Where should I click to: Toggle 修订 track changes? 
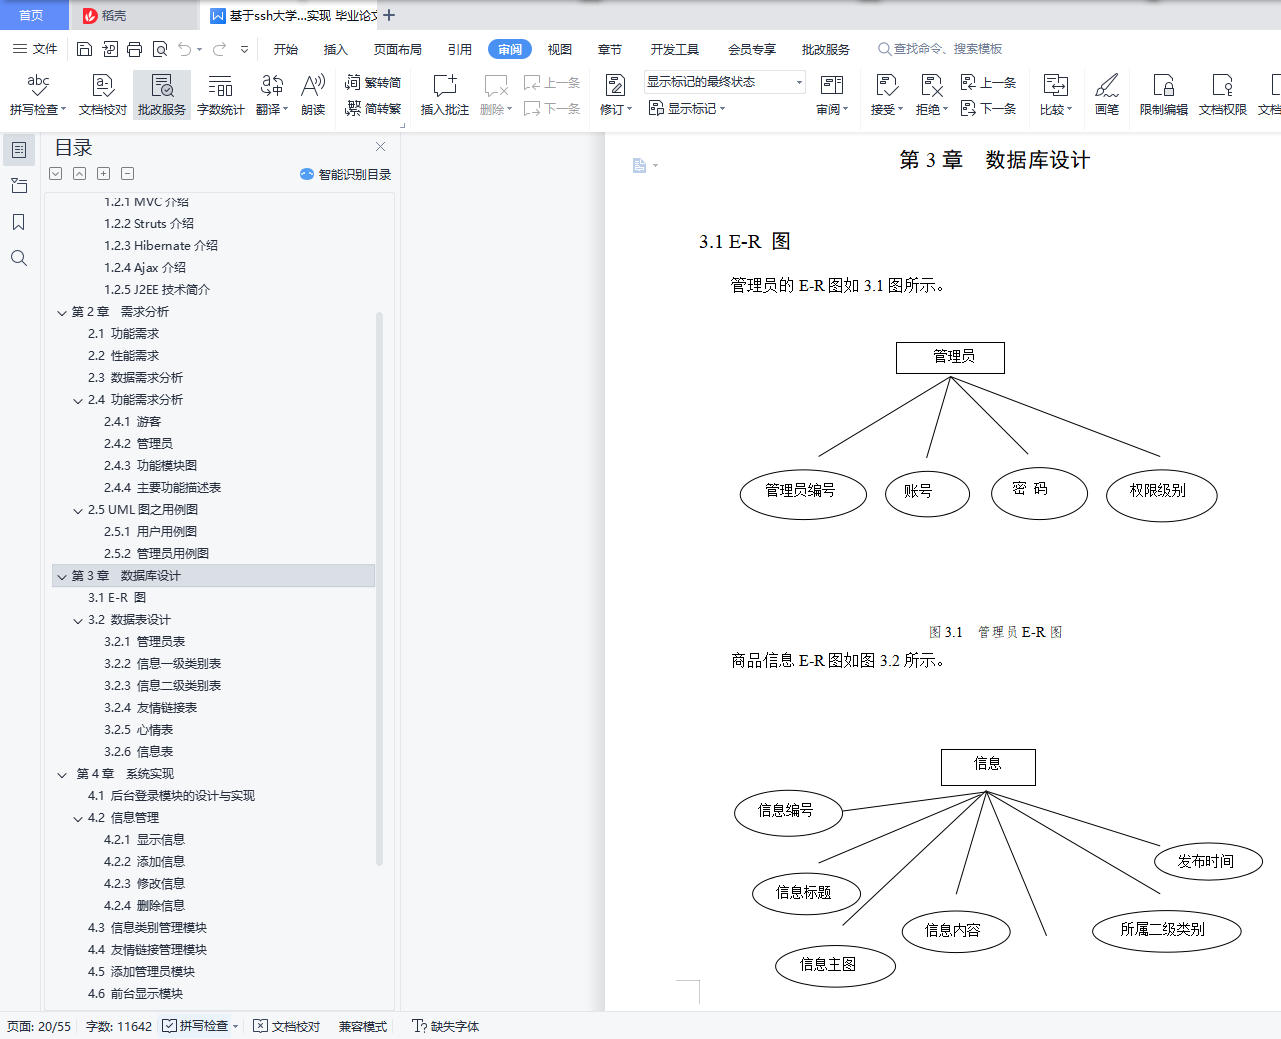[616, 95]
